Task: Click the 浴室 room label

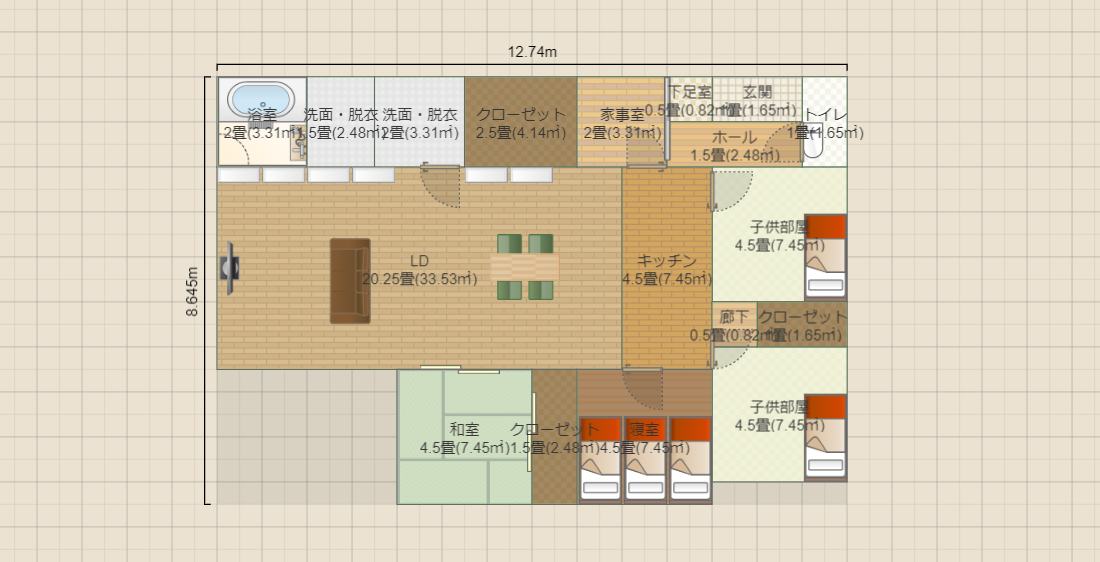Action: [x=262, y=114]
